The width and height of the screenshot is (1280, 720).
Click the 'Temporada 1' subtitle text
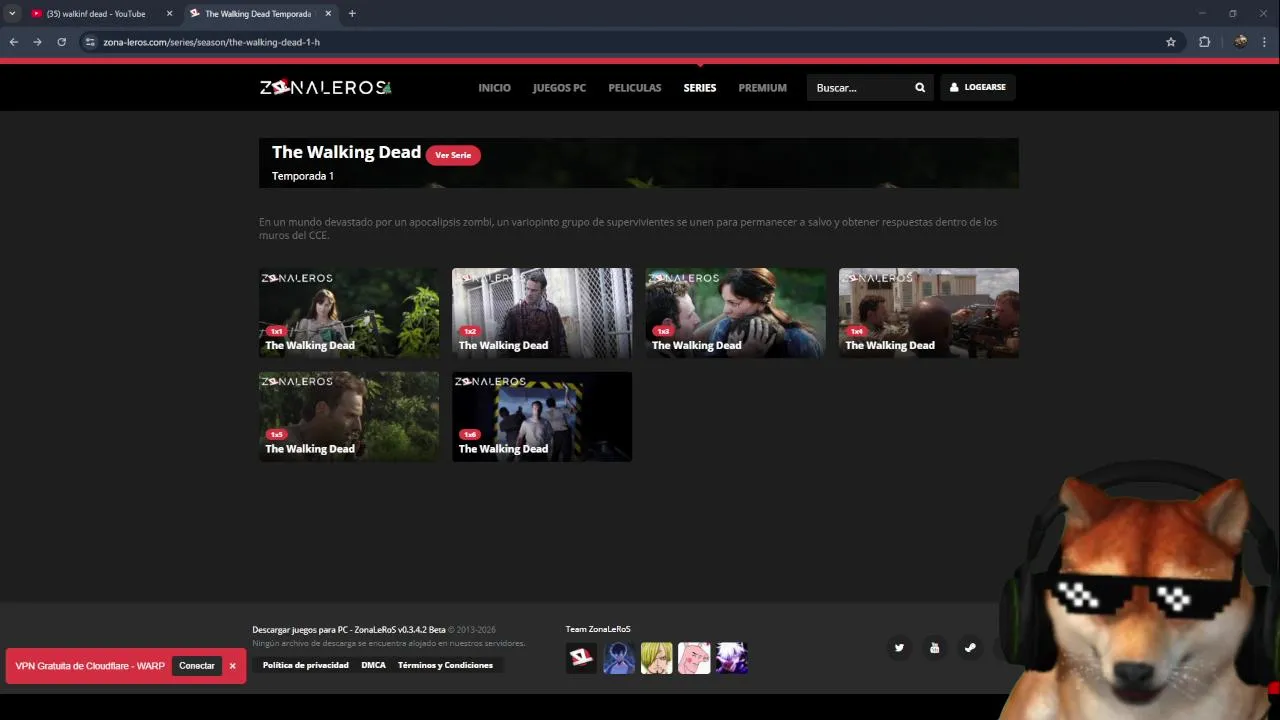point(303,176)
